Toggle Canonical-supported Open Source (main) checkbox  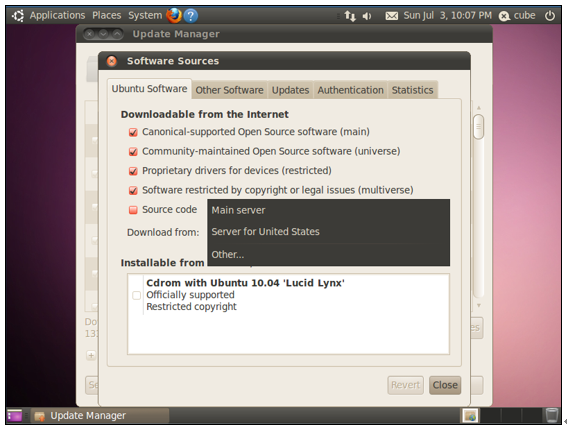point(133,132)
